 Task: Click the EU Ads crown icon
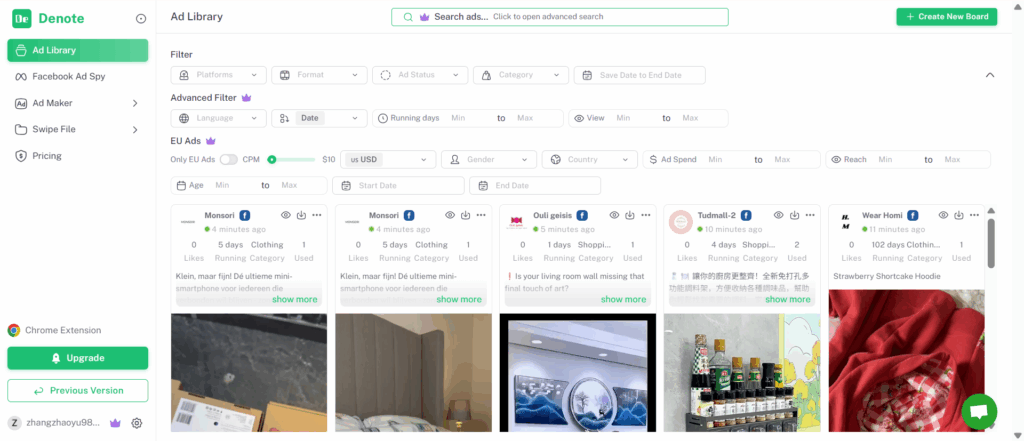click(x=210, y=141)
